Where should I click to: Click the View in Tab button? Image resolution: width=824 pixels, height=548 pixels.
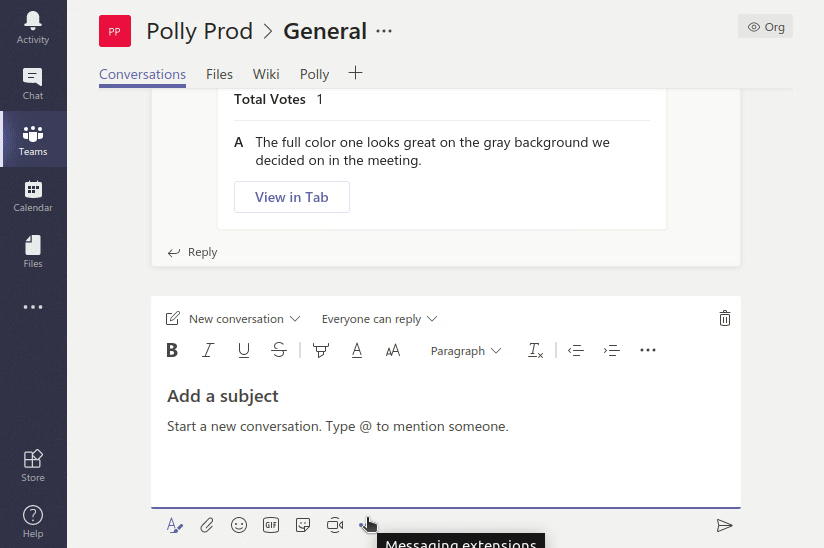pyautogui.click(x=292, y=197)
